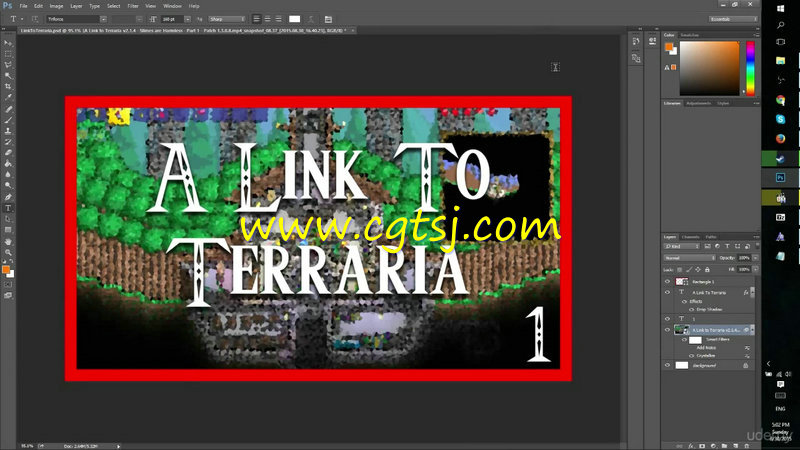This screenshot has width=800, height=450.
Task: Select the Brush tool
Action: (8, 120)
